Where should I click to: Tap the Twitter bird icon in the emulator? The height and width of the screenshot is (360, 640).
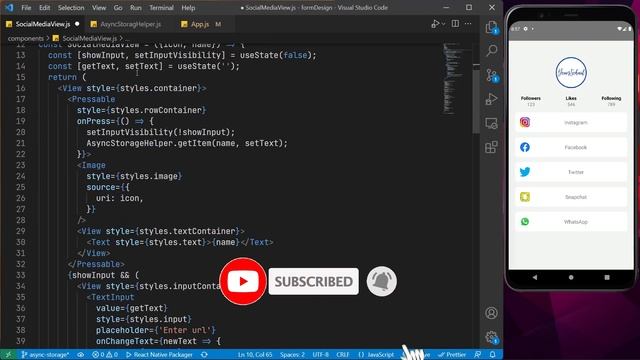pos(525,172)
